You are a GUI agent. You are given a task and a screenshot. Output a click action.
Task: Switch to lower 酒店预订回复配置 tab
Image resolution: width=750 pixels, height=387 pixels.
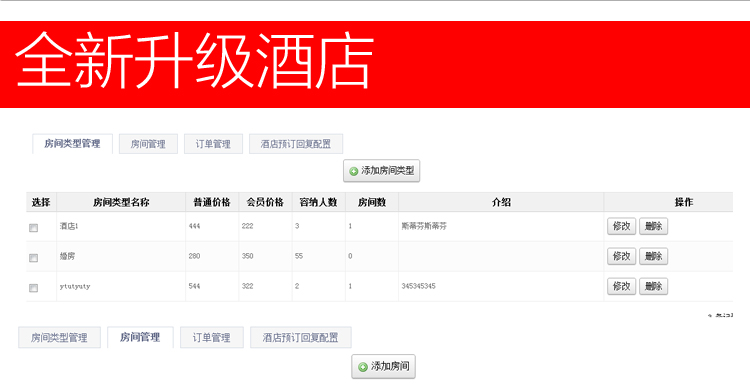point(300,338)
